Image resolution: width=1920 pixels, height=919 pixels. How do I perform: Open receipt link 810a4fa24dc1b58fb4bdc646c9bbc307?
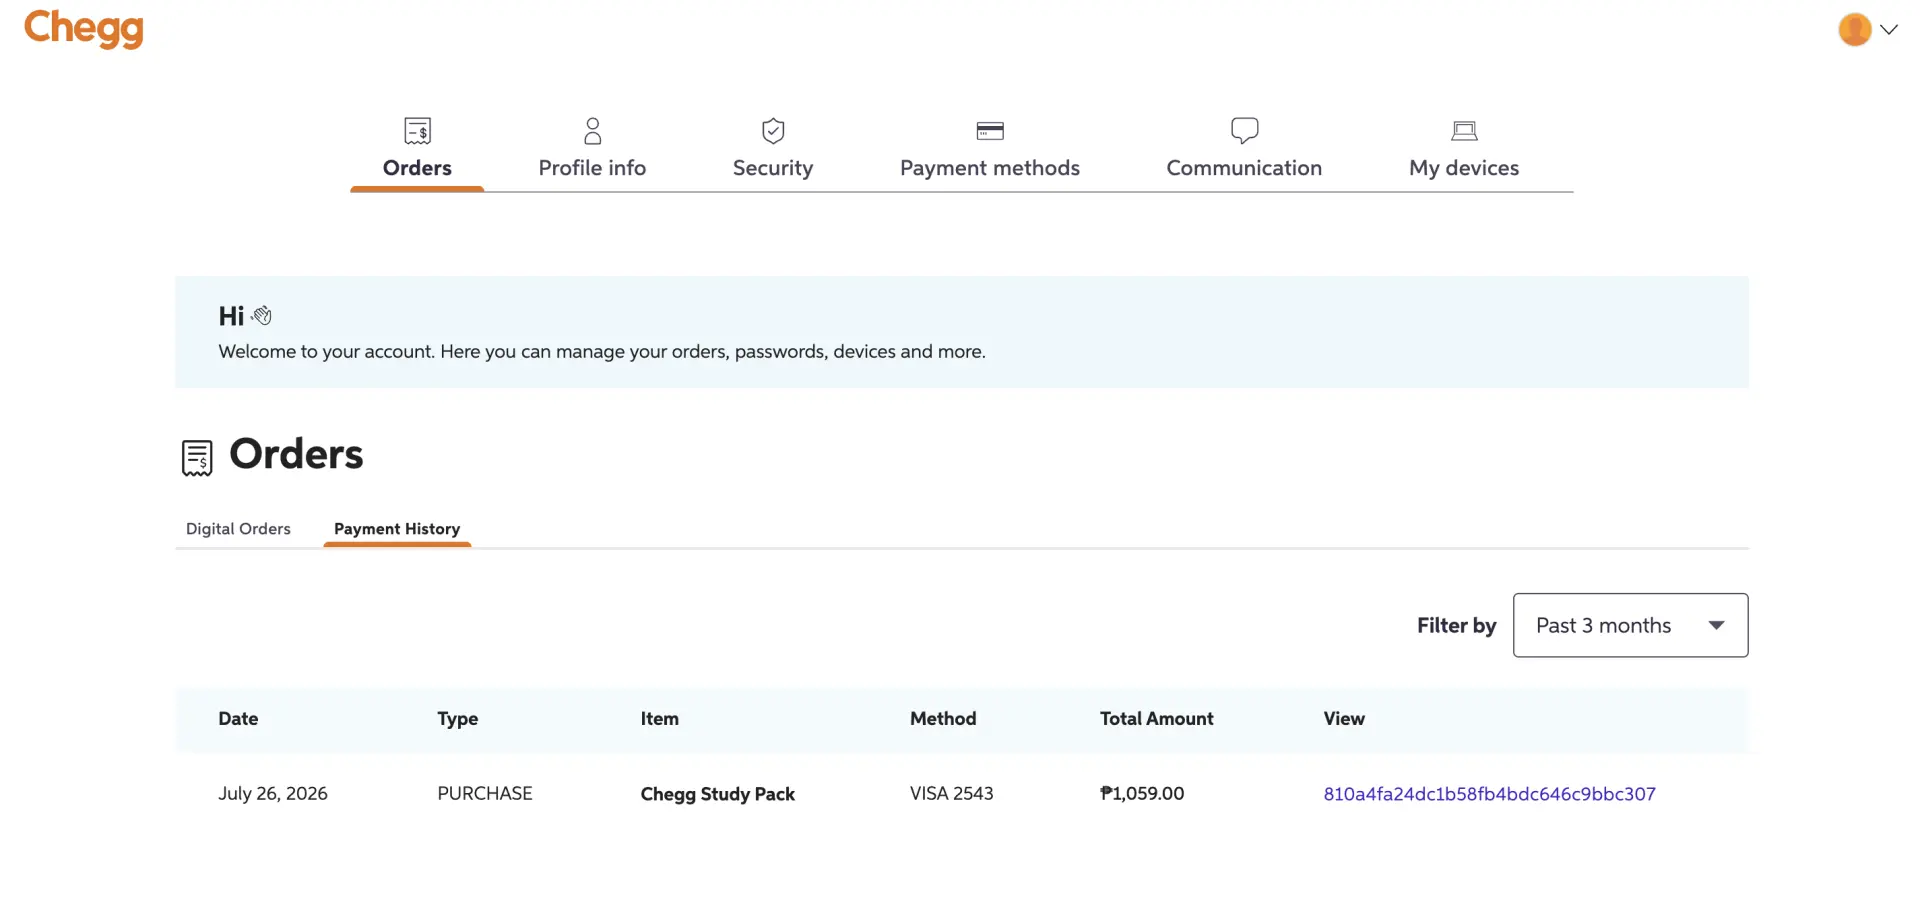click(x=1489, y=794)
